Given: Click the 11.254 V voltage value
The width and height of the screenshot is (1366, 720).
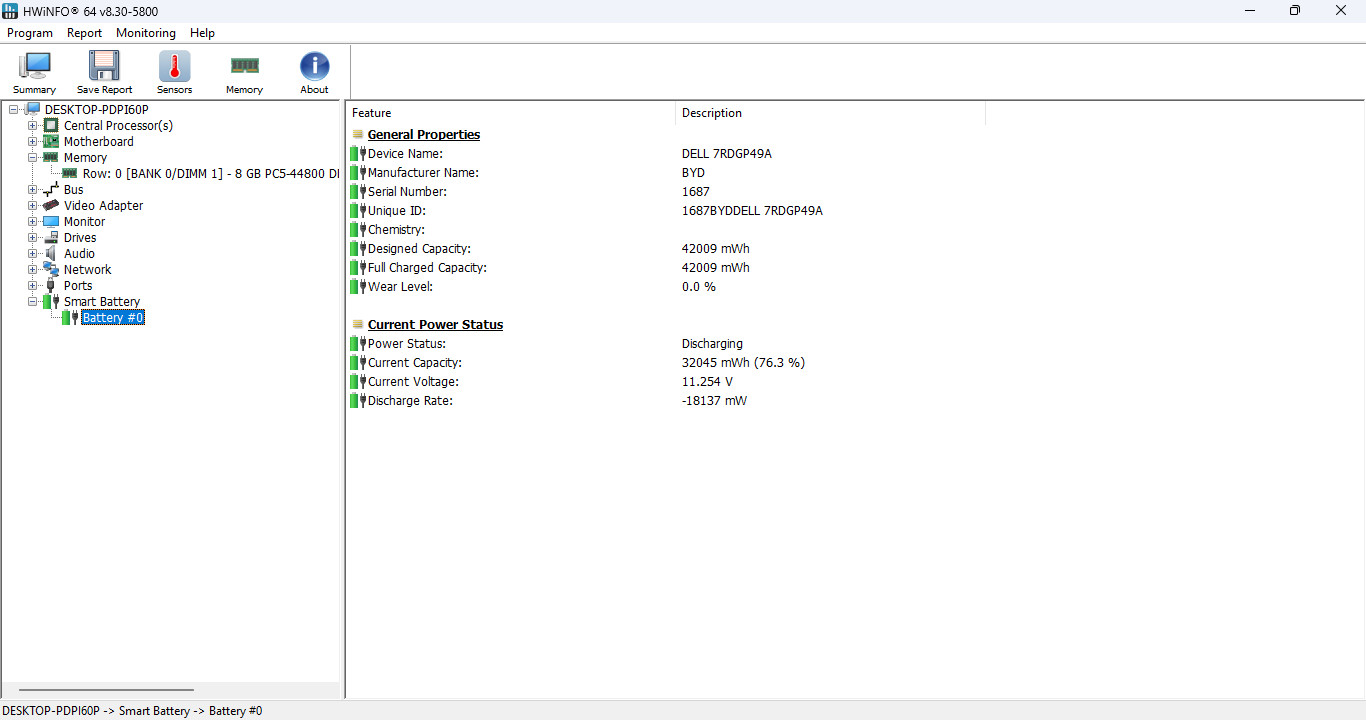Looking at the screenshot, I should coord(707,382).
